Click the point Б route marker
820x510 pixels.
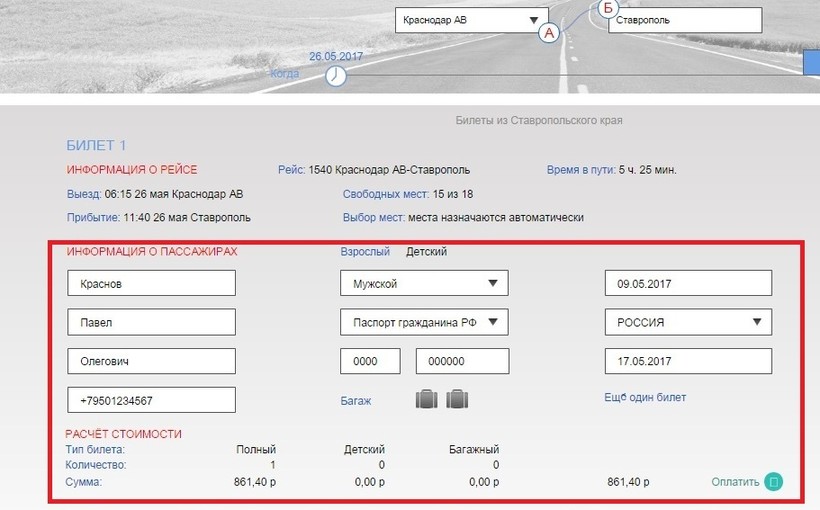[x=608, y=9]
